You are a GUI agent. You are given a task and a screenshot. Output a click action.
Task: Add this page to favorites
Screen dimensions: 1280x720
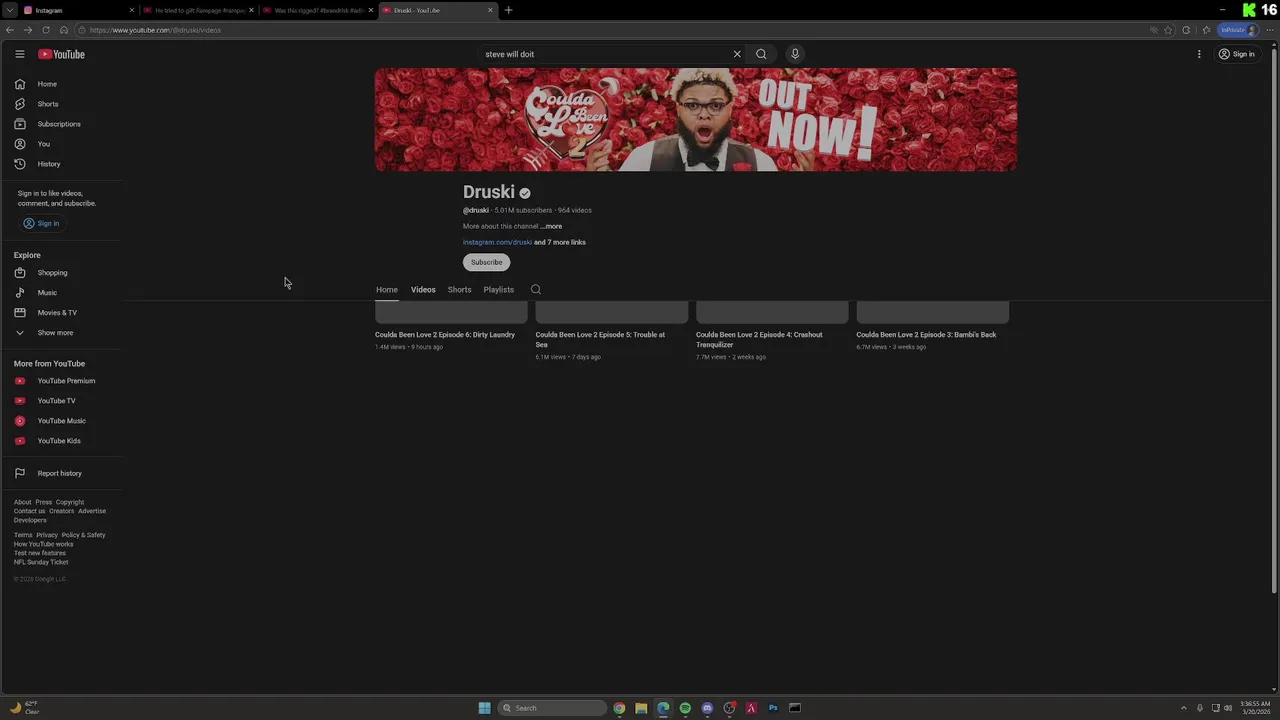click(x=1168, y=30)
